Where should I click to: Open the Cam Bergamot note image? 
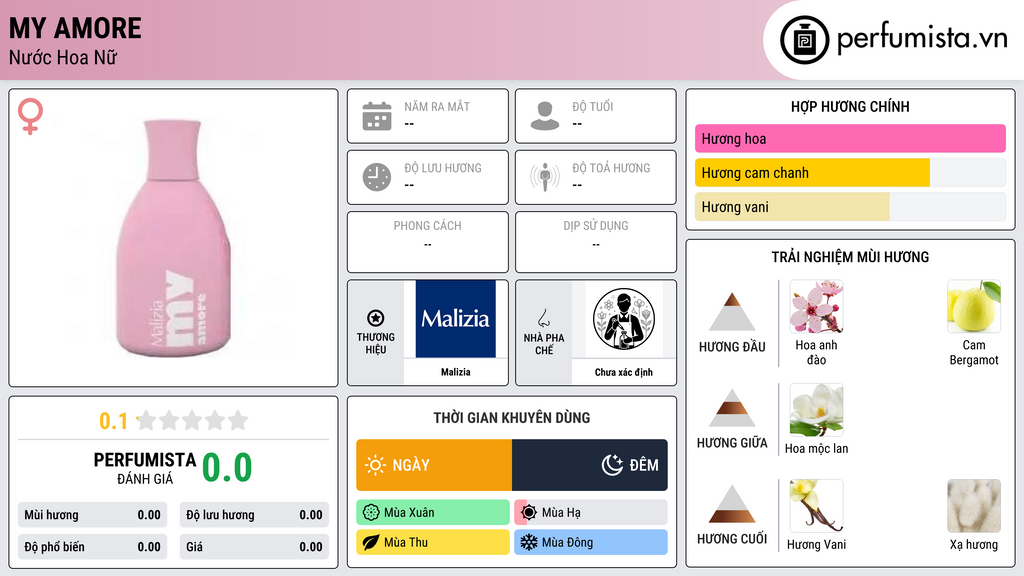tap(974, 307)
